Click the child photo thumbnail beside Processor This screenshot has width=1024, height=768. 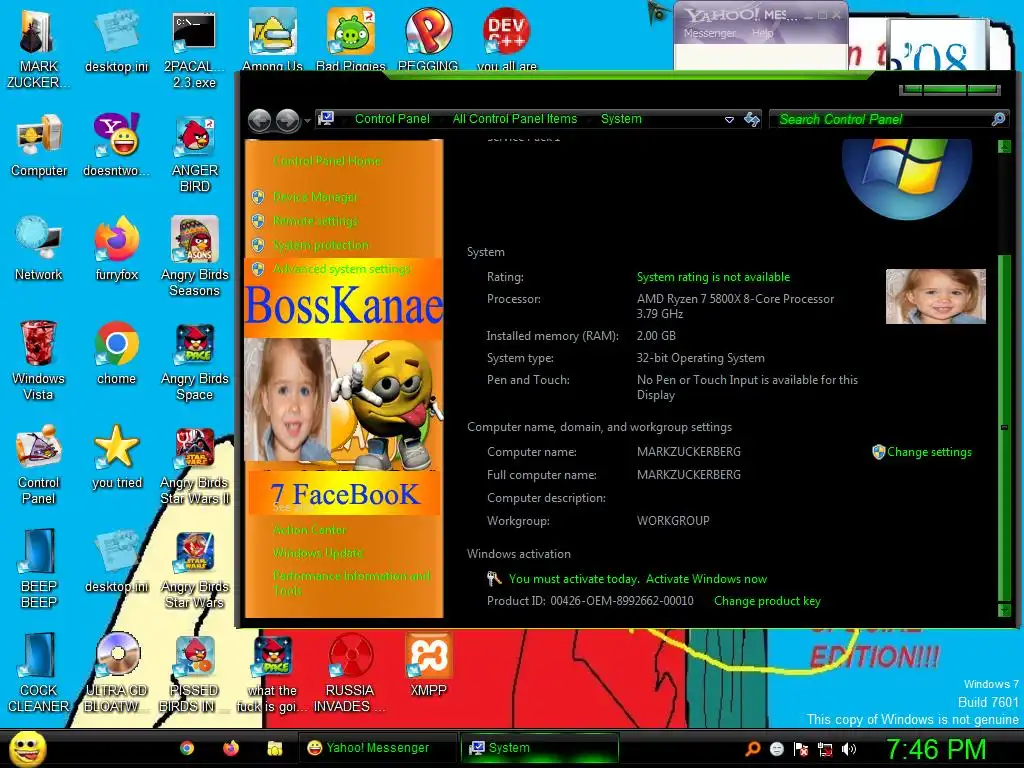(x=935, y=296)
